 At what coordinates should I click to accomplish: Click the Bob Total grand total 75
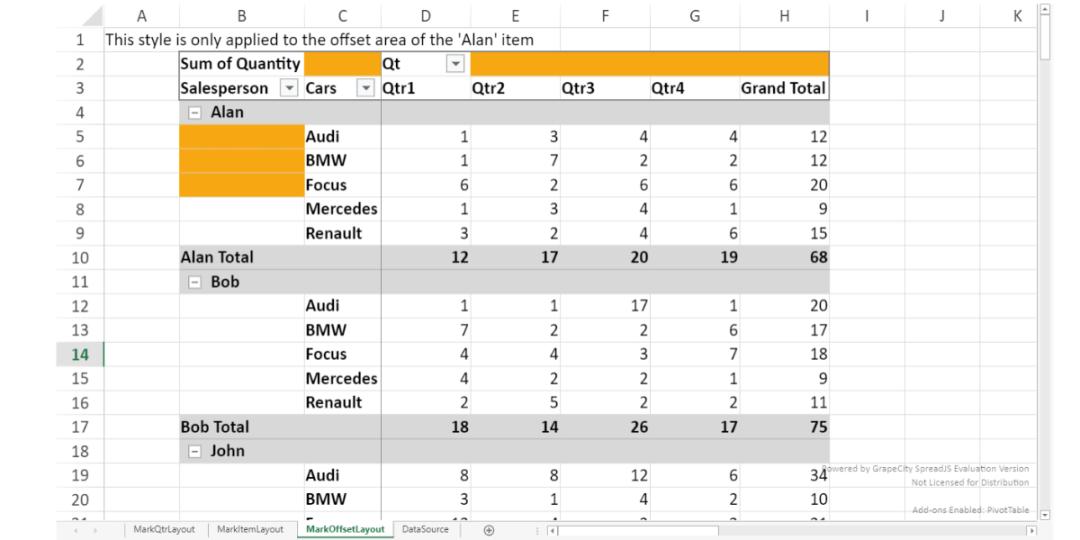coord(785,427)
